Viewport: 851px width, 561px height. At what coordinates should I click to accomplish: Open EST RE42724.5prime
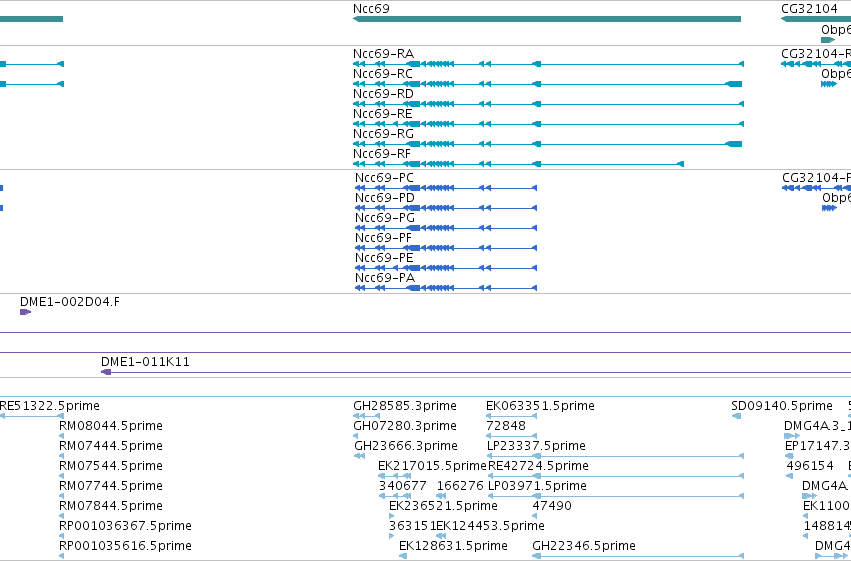[538, 467]
